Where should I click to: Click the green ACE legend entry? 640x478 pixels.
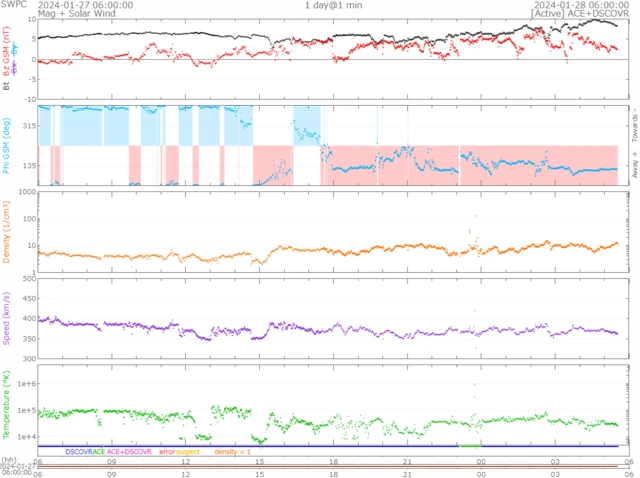point(100,452)
